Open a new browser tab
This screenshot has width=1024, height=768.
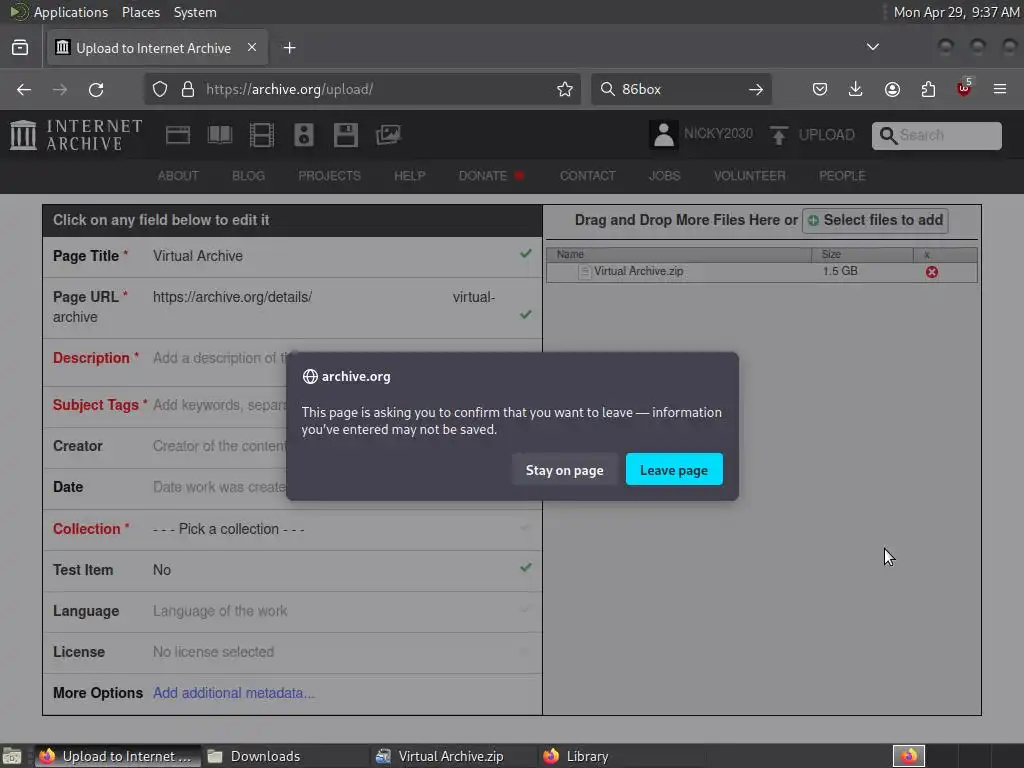point(289,48)
